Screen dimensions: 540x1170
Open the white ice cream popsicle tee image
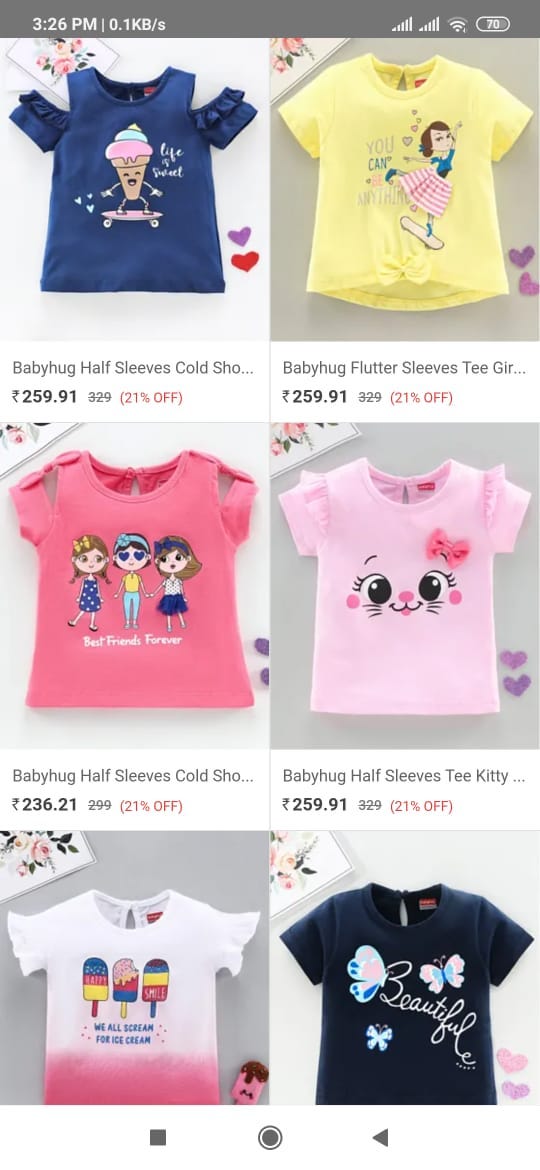click(x=134, y=968)
